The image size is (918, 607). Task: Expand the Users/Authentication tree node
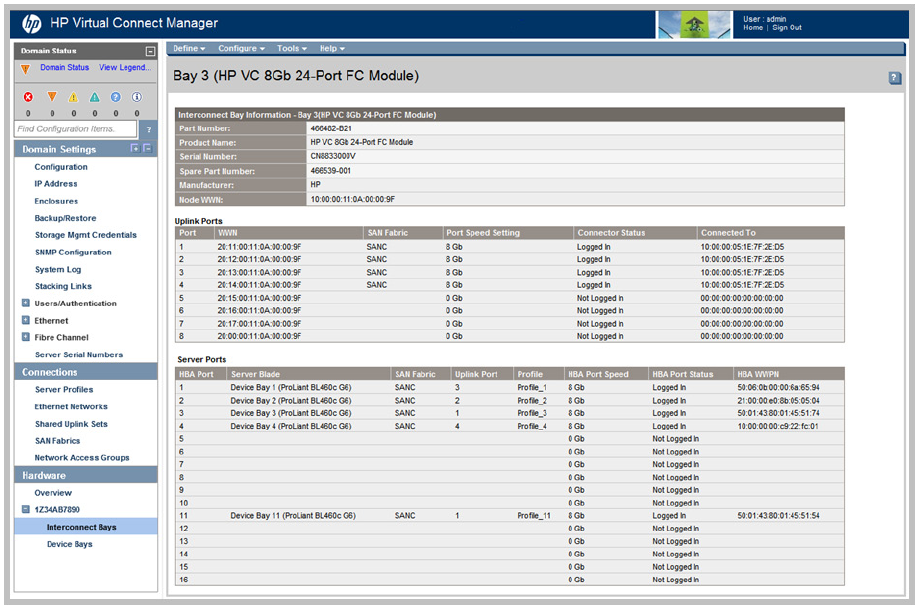point(25,303)
